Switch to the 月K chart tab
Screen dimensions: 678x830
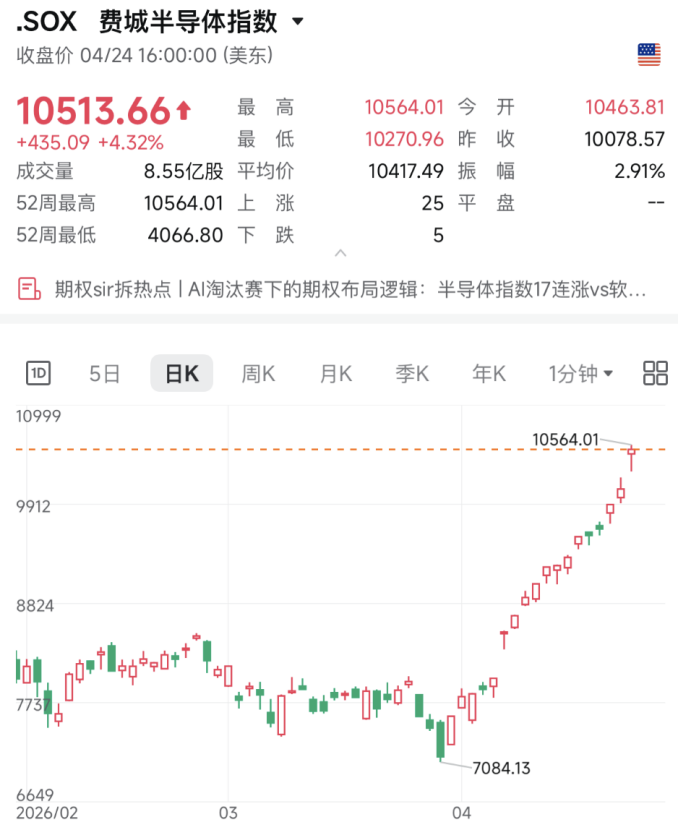pyautogui.click(x=335, y=374)
